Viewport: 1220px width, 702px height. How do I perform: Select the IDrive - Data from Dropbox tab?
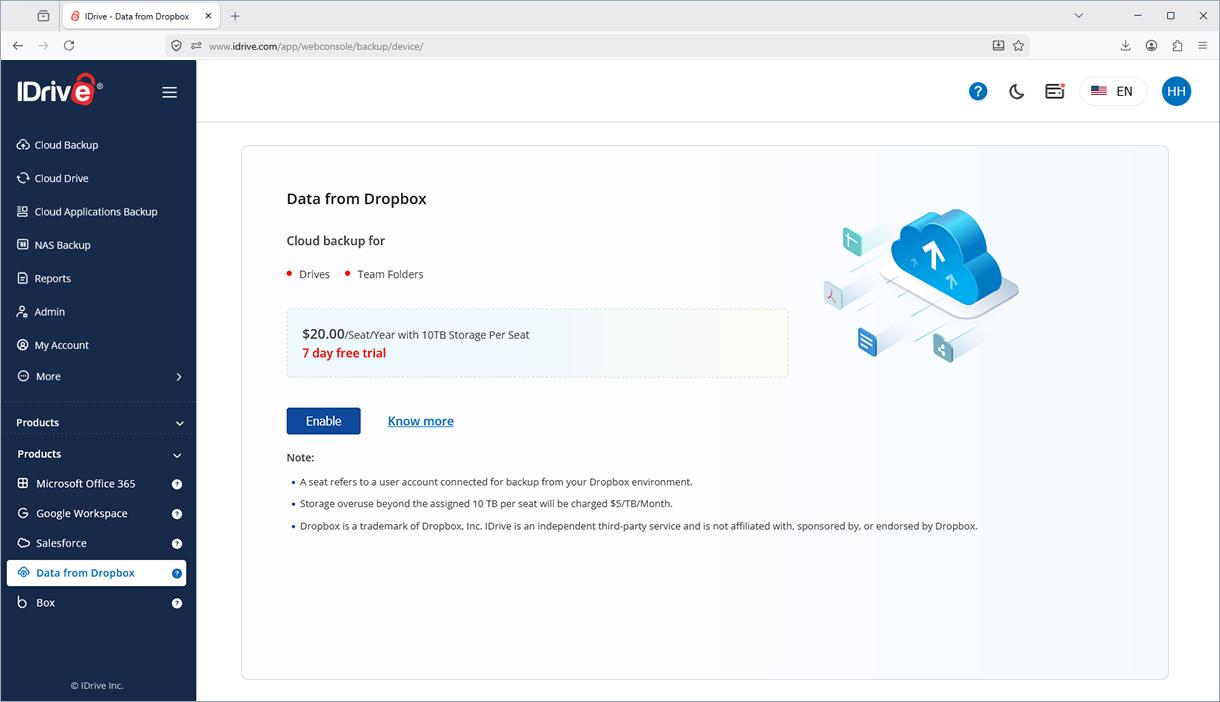click(x=141, y=16)
